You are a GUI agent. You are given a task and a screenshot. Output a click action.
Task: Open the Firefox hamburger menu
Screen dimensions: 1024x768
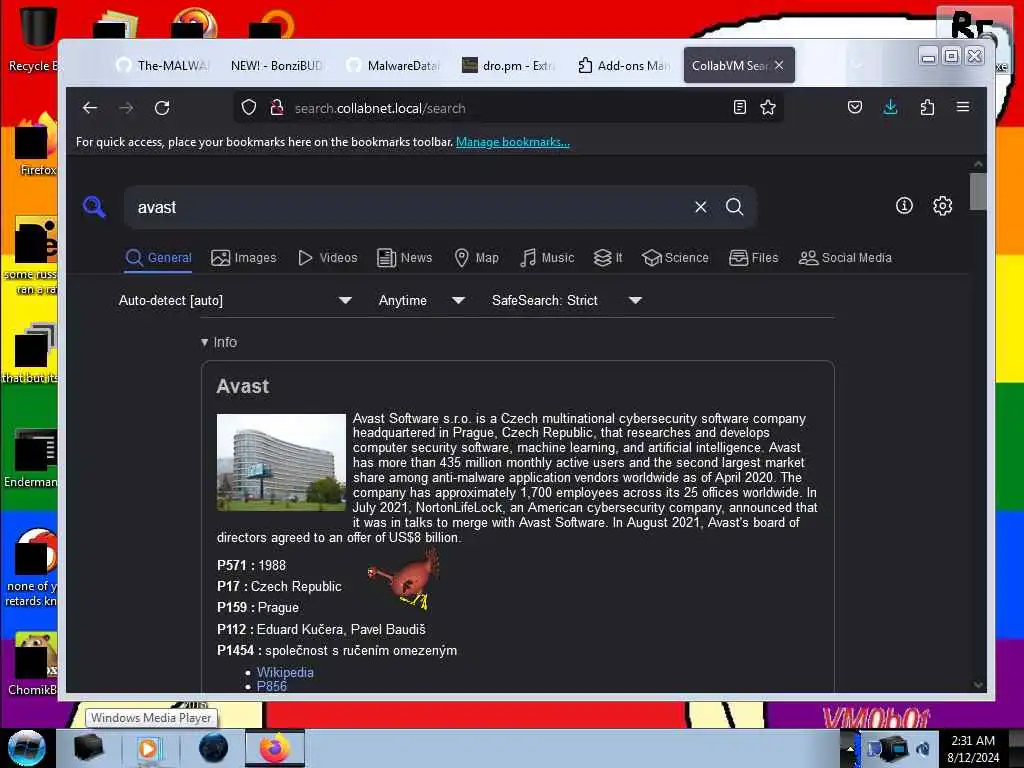(963, 107)
